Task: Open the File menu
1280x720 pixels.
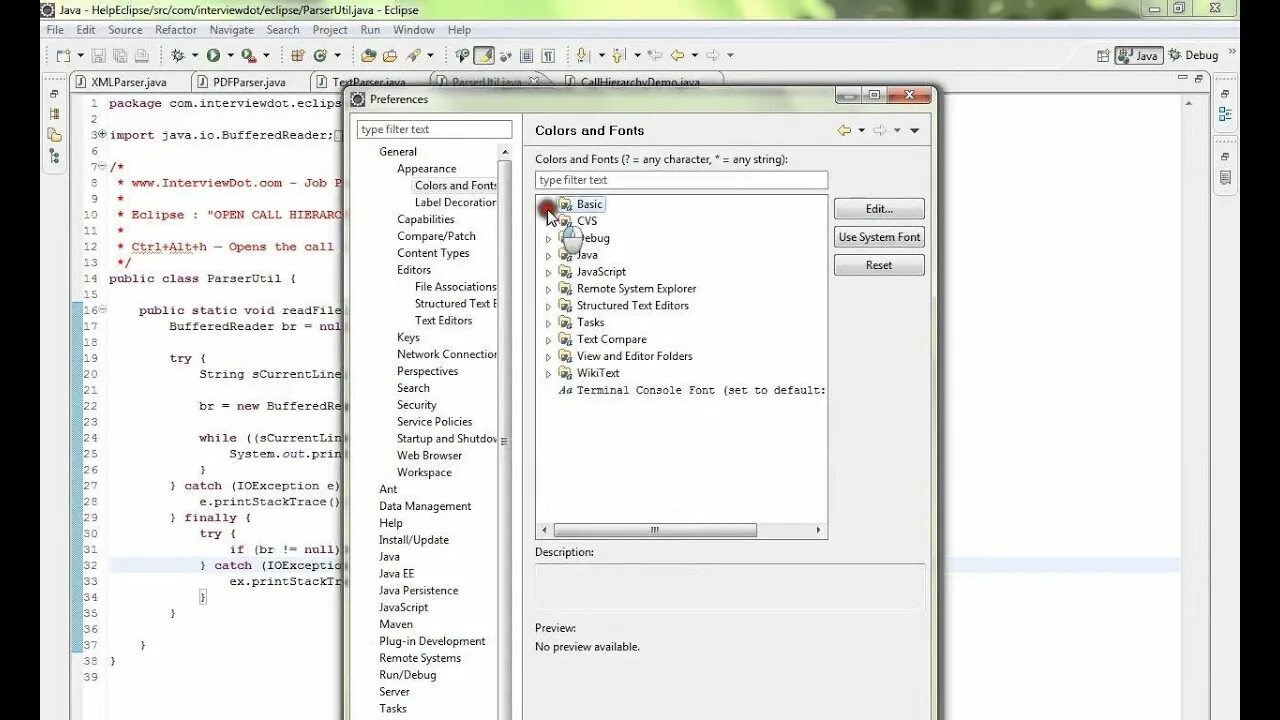Action: click(x=55, y=30)
